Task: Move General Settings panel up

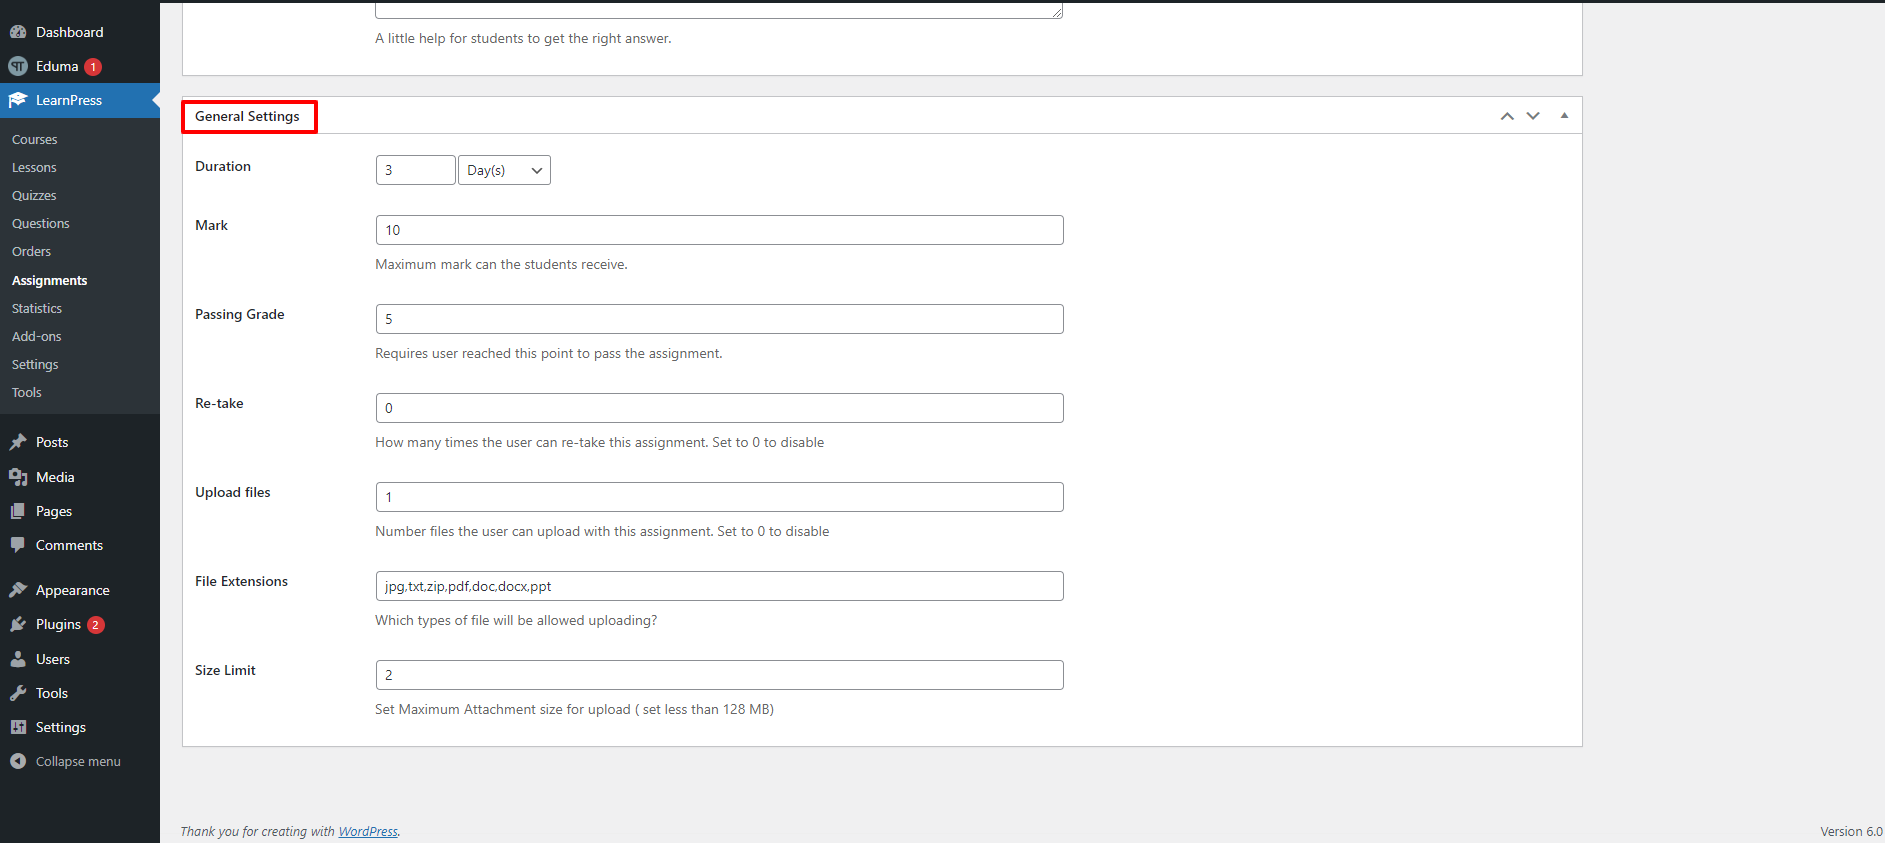Action: [1507, 116]
